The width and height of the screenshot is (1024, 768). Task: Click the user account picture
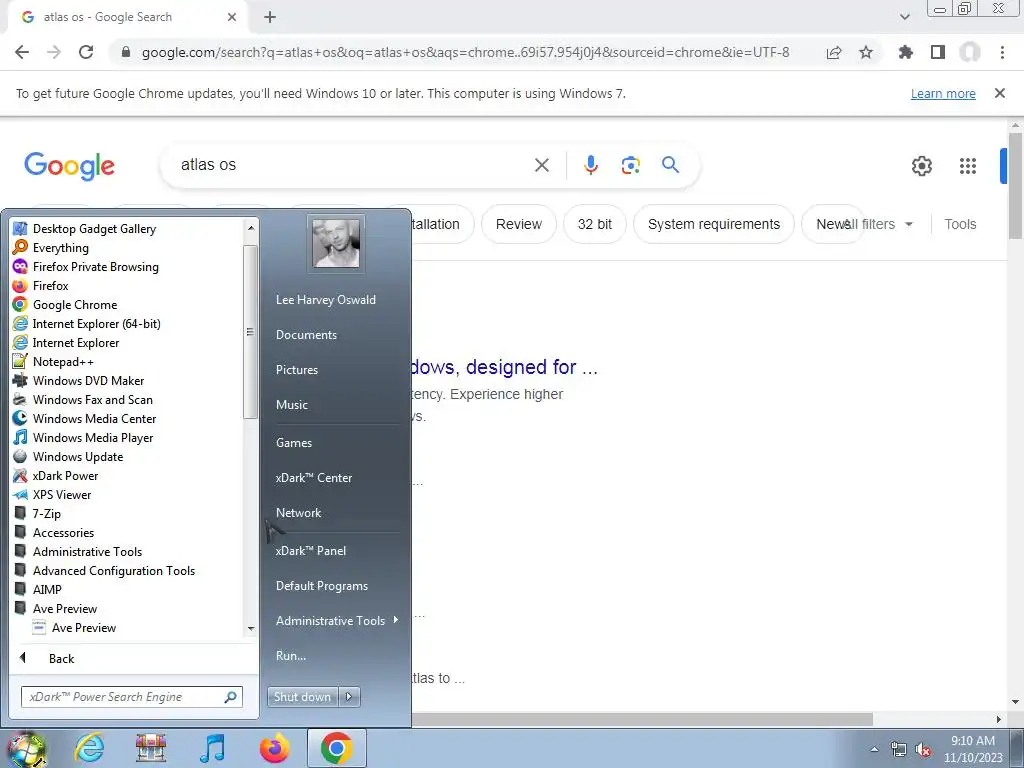pyautogui.click(x=336, y=243)
